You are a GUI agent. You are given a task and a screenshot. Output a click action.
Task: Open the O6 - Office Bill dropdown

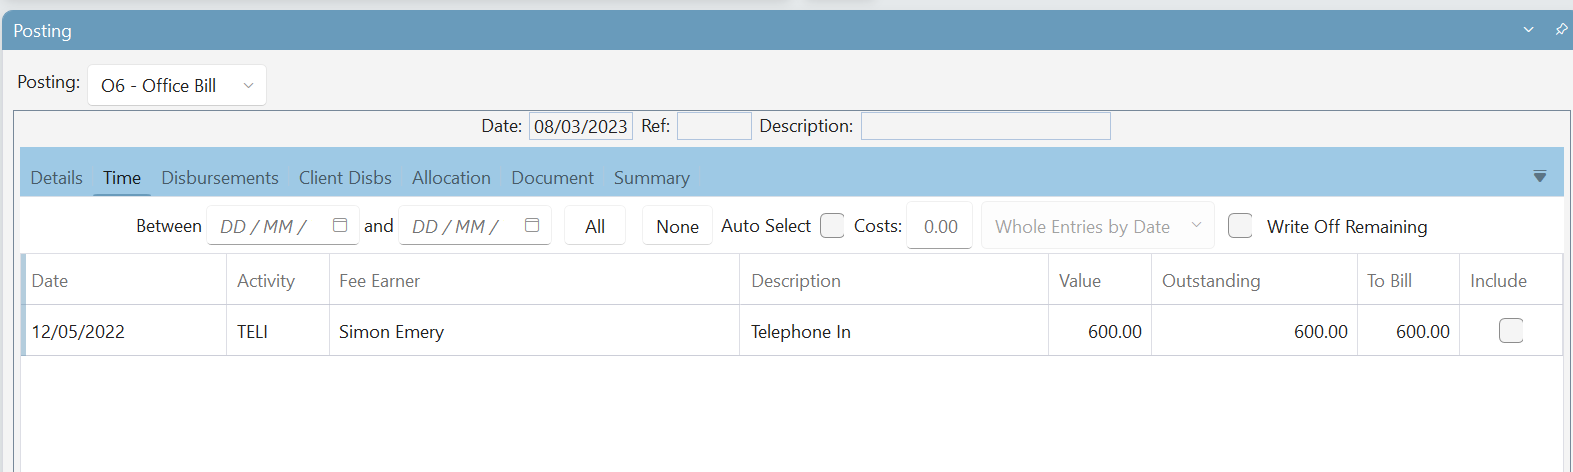(x=177, y=85)
